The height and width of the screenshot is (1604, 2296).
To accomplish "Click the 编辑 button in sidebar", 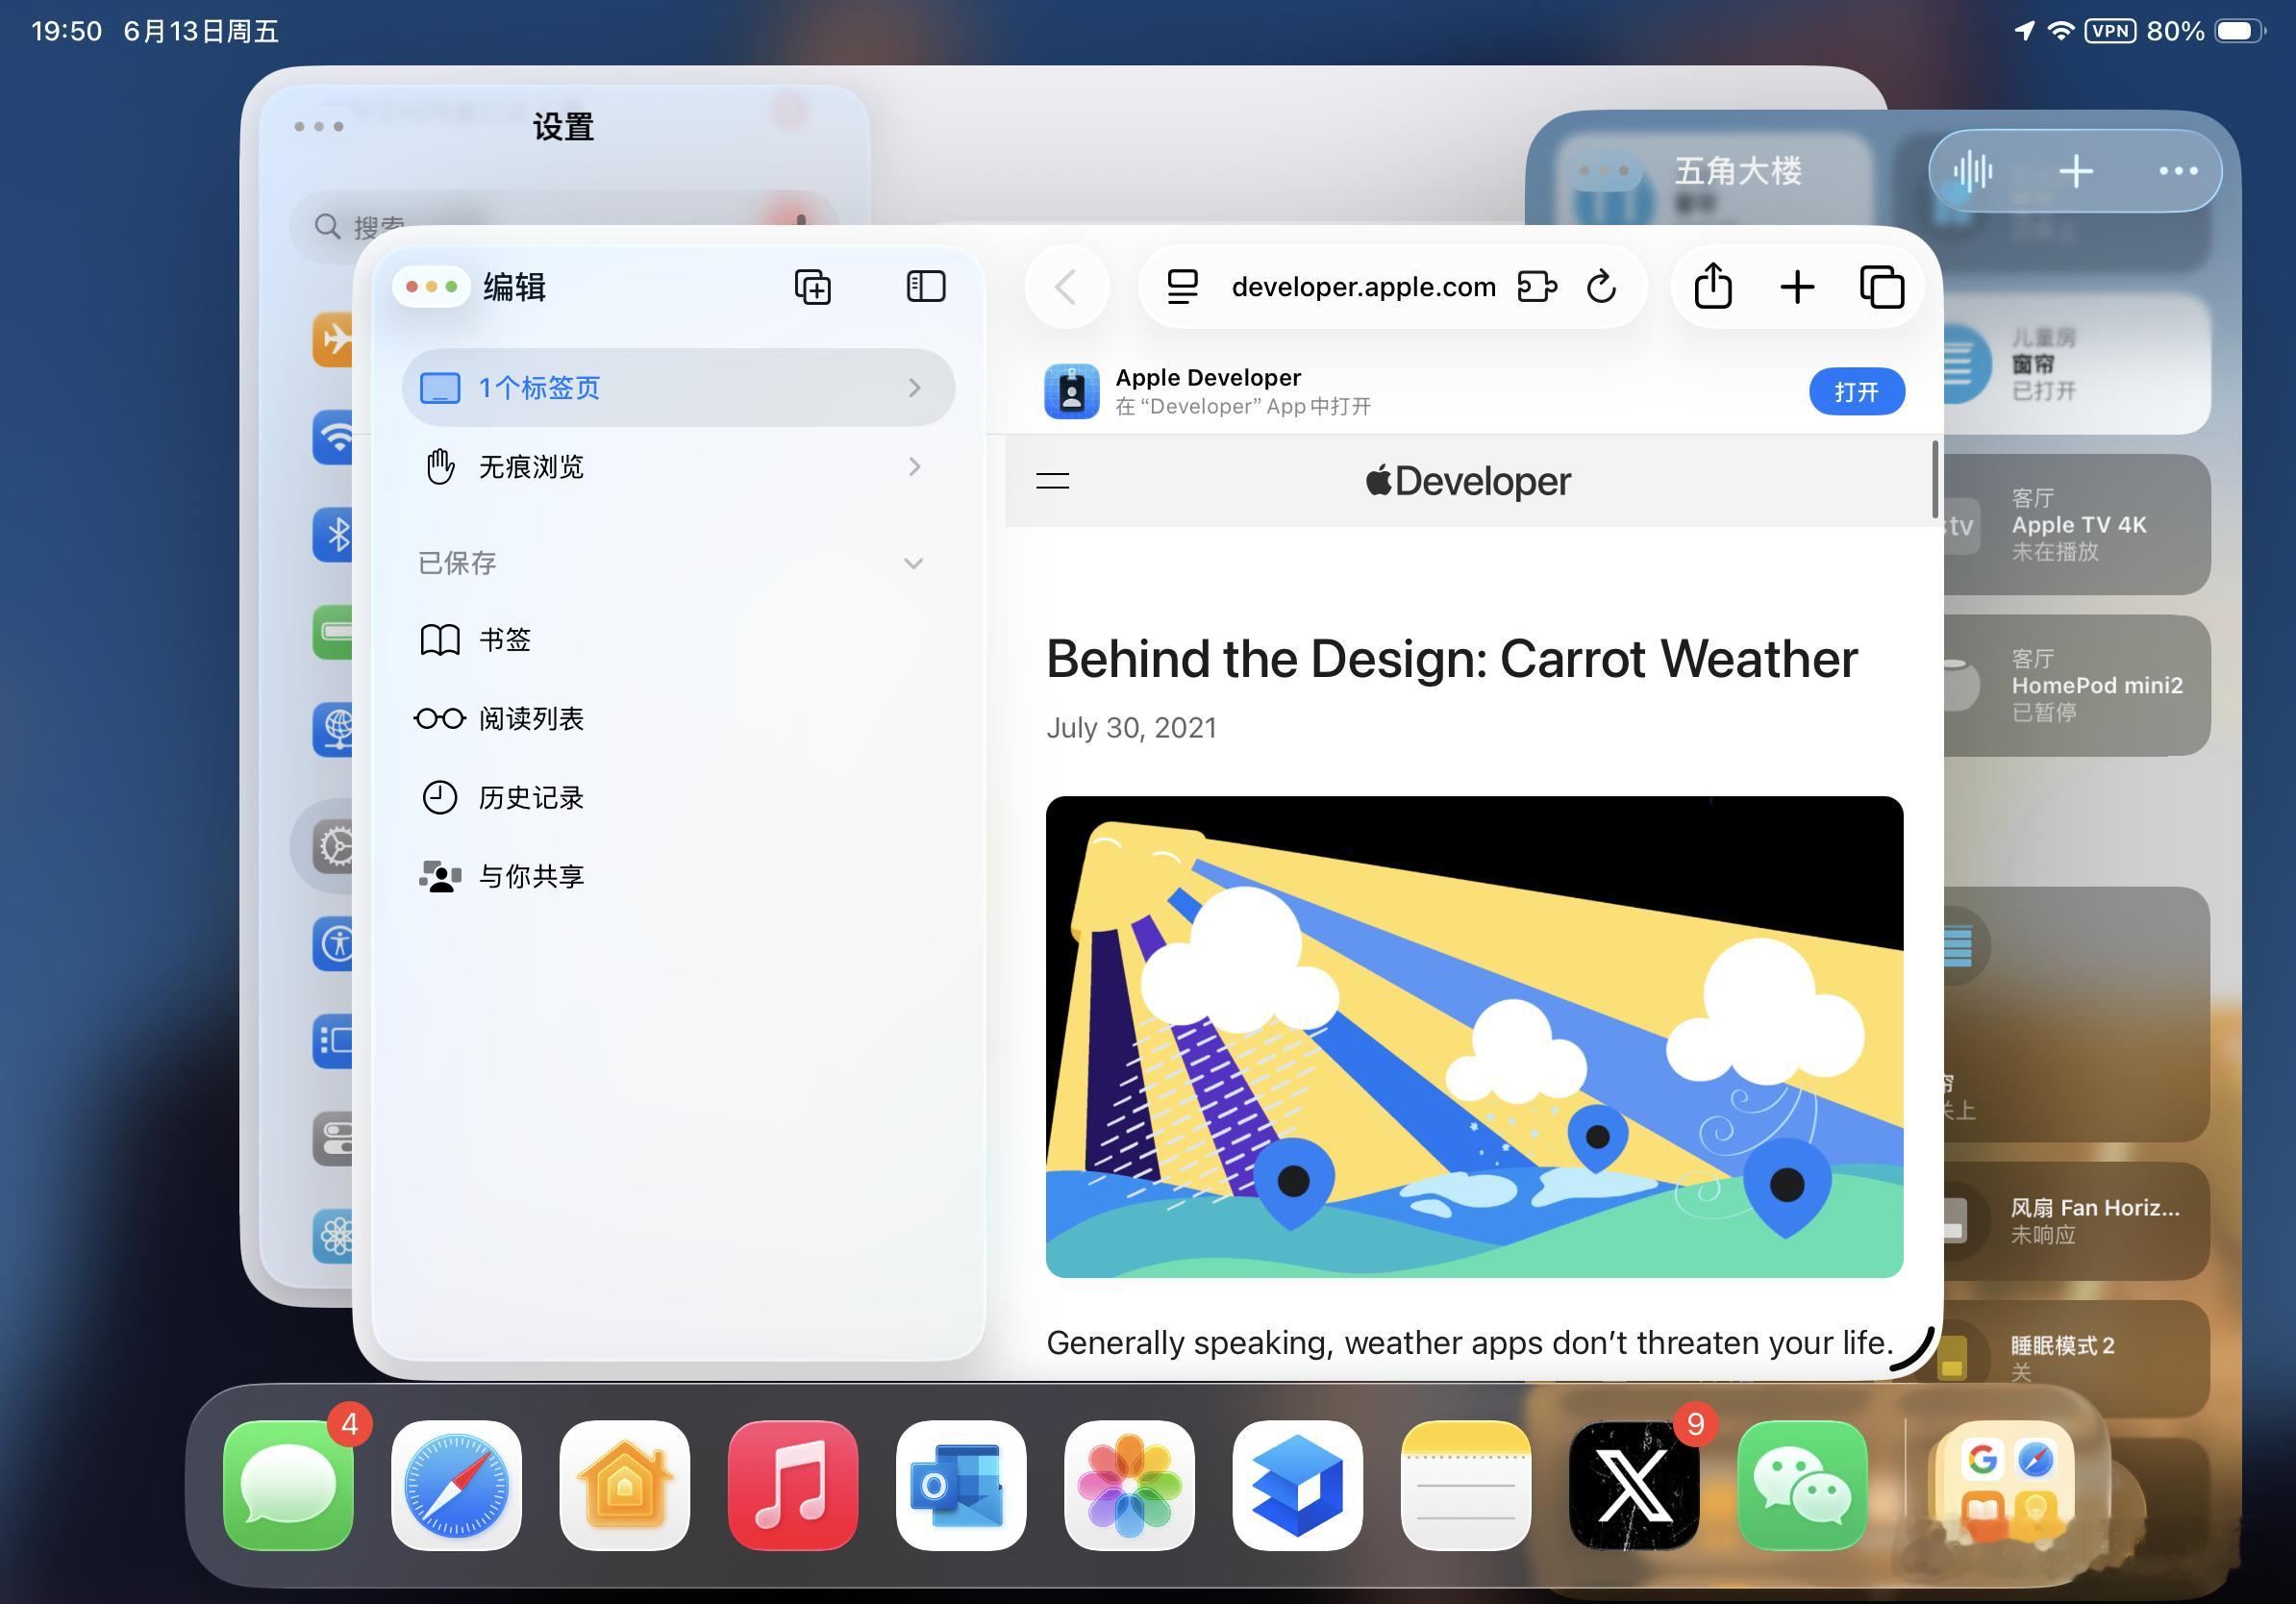I will pyautogui.click(x=514, y=287).
